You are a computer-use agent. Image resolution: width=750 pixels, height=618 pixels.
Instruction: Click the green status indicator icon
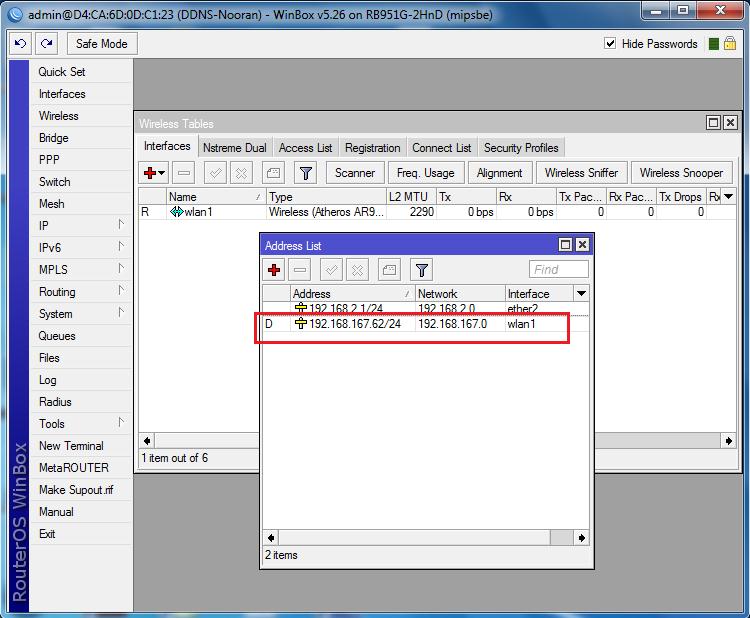(x=713, y=44)
